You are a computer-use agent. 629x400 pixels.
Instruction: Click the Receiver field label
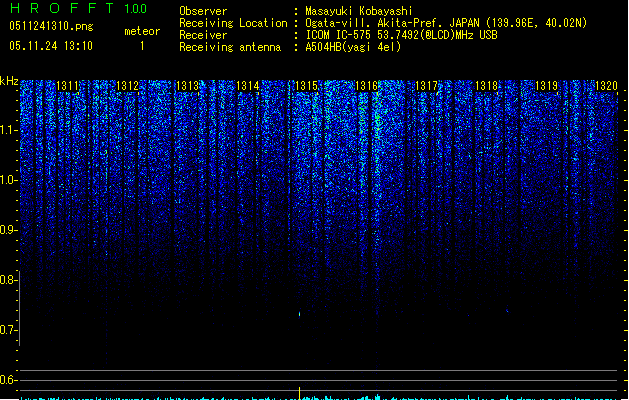coord(203,35)
